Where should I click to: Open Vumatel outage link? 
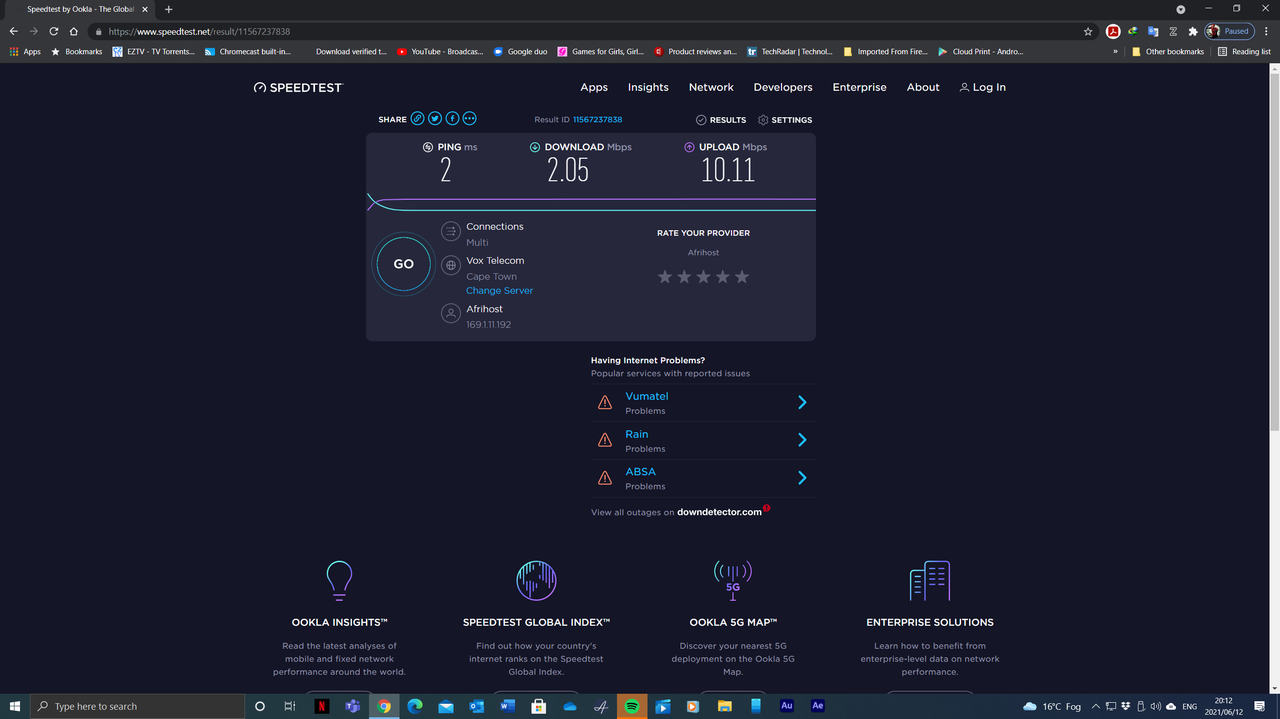pos(647,396)
